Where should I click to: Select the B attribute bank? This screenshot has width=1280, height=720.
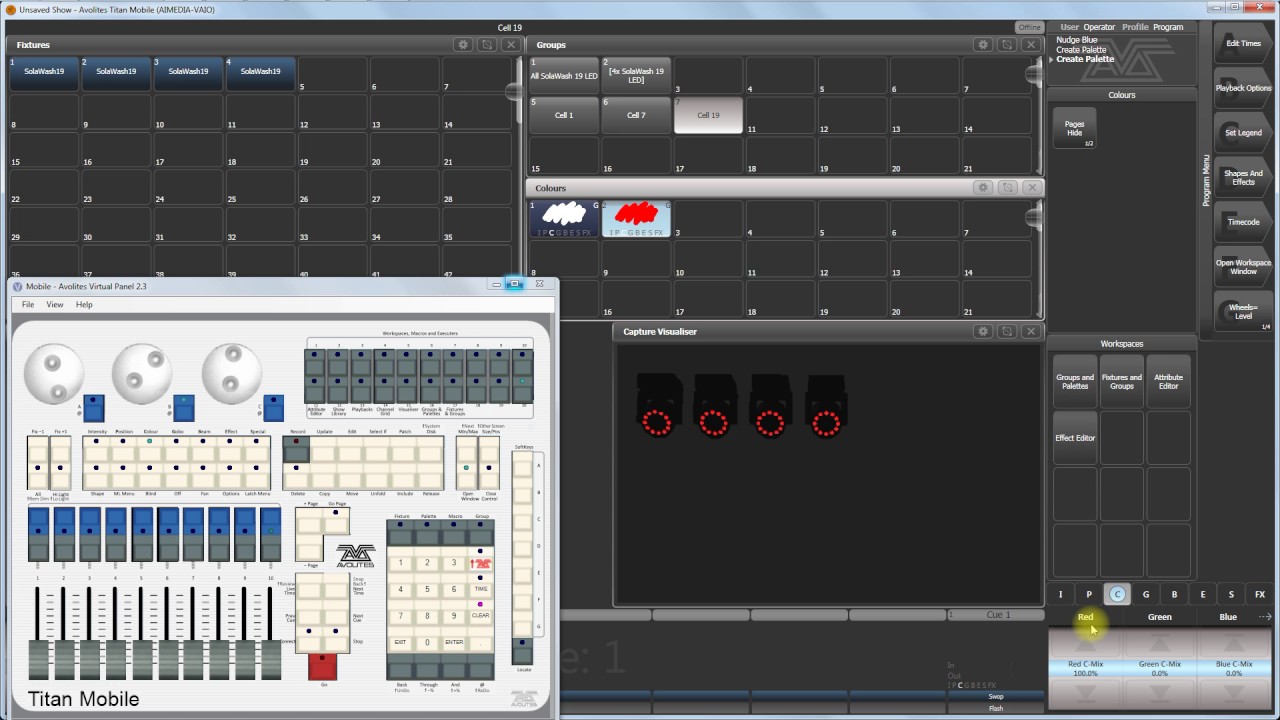coord(1174,594)
